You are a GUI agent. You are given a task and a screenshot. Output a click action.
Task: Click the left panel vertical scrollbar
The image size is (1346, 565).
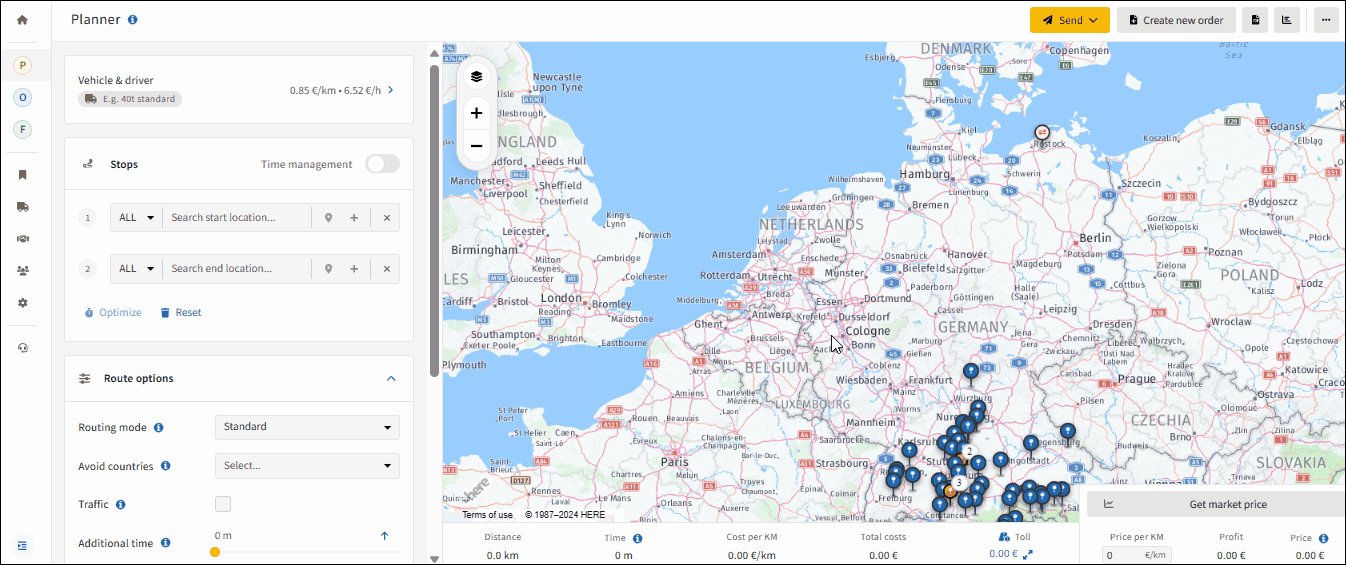pos(434,220)
